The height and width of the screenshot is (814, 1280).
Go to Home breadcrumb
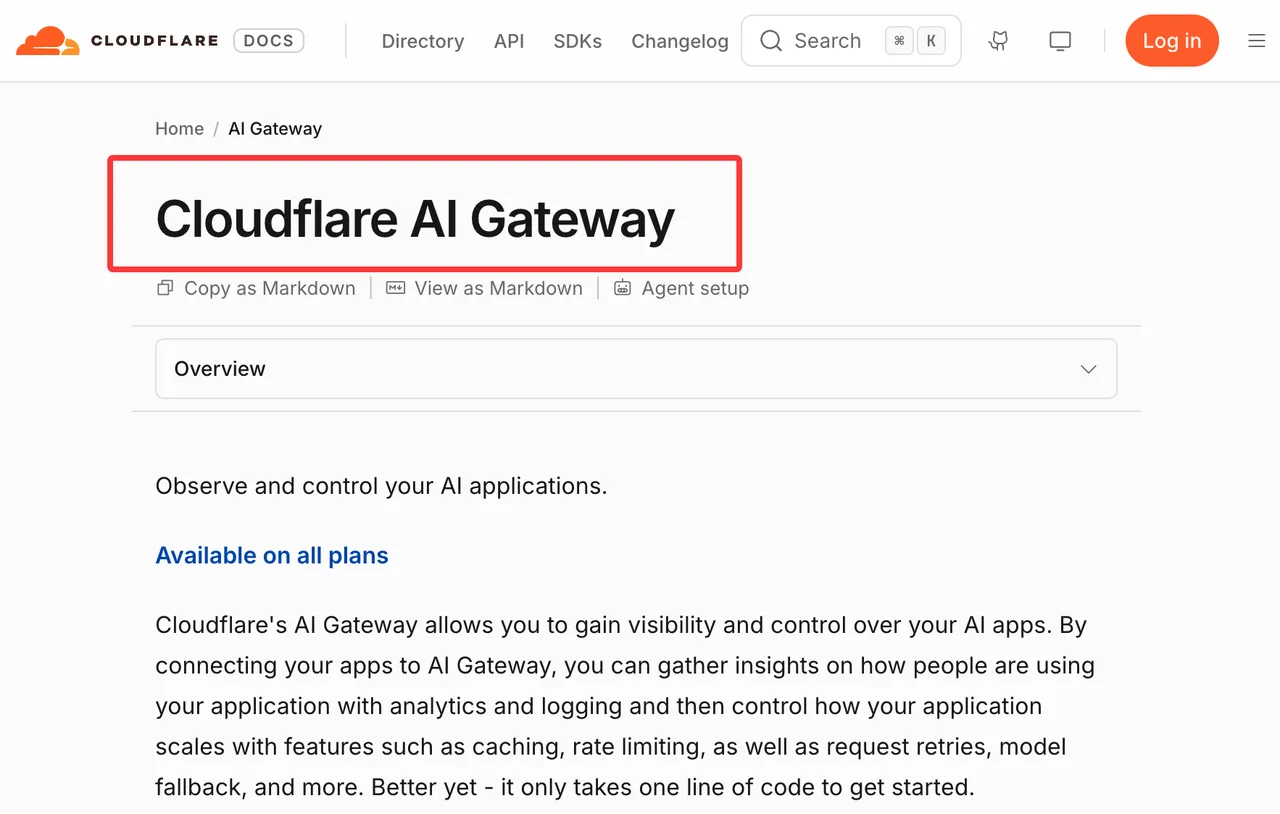pos(180,129)
